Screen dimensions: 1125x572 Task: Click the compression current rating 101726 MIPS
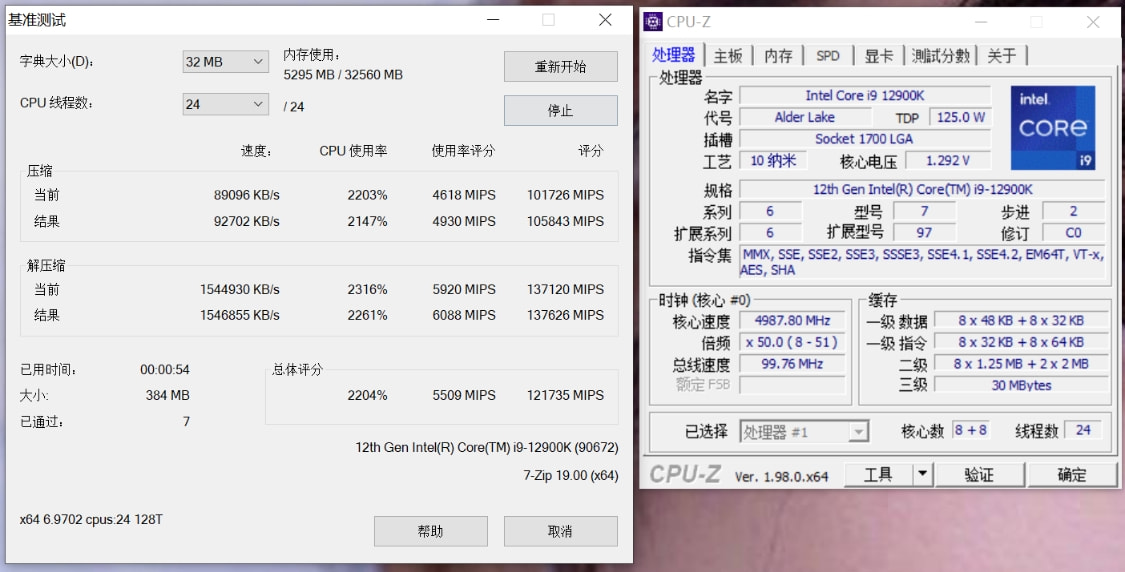[x=565, y=195]
